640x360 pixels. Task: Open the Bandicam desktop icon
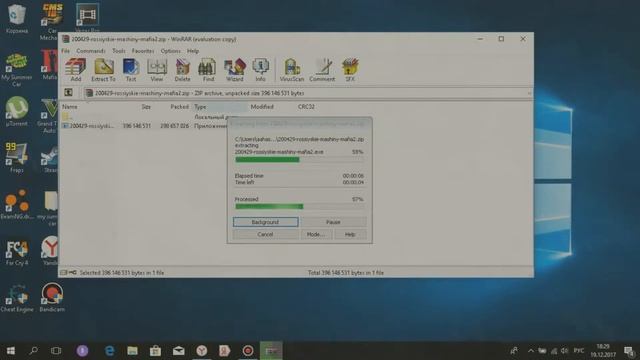pos(52,298)
